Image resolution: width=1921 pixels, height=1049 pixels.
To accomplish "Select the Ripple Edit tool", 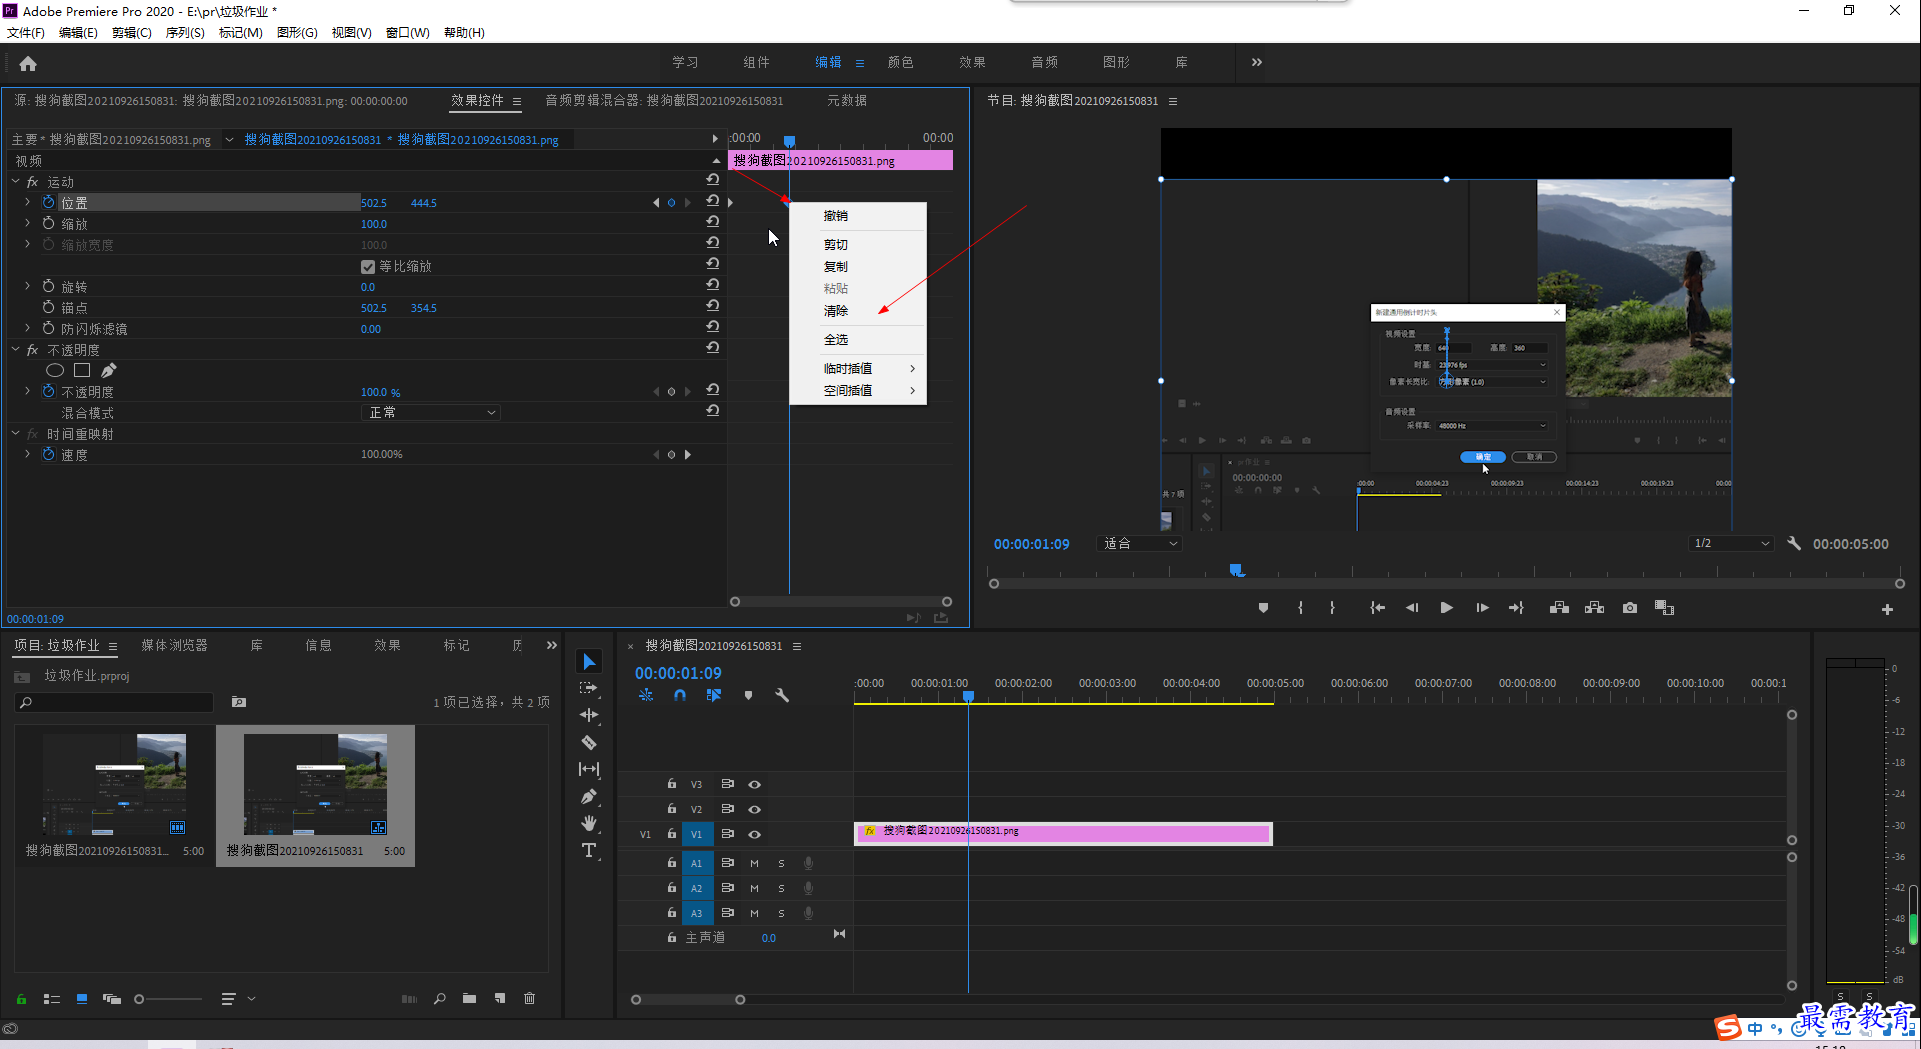I will pyautogui.click(x=589, y=715).
